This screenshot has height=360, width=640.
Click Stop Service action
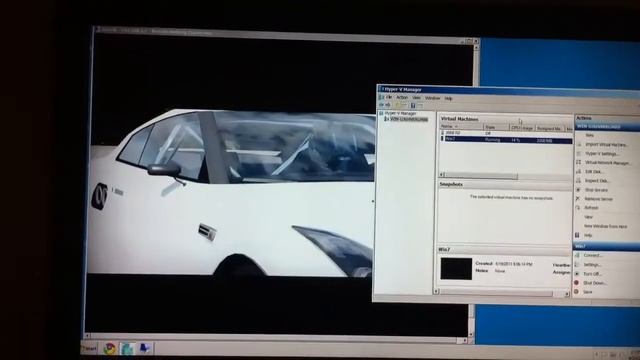(x=596, y=190)
